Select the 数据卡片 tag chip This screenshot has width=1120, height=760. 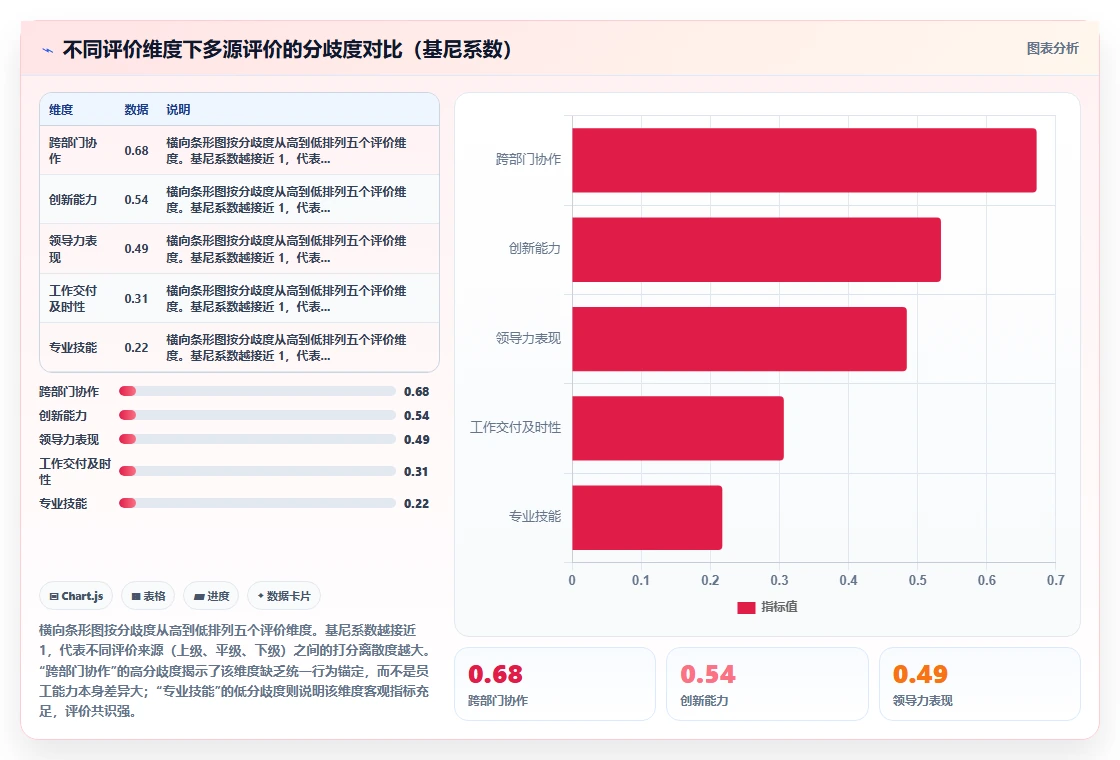284,596
